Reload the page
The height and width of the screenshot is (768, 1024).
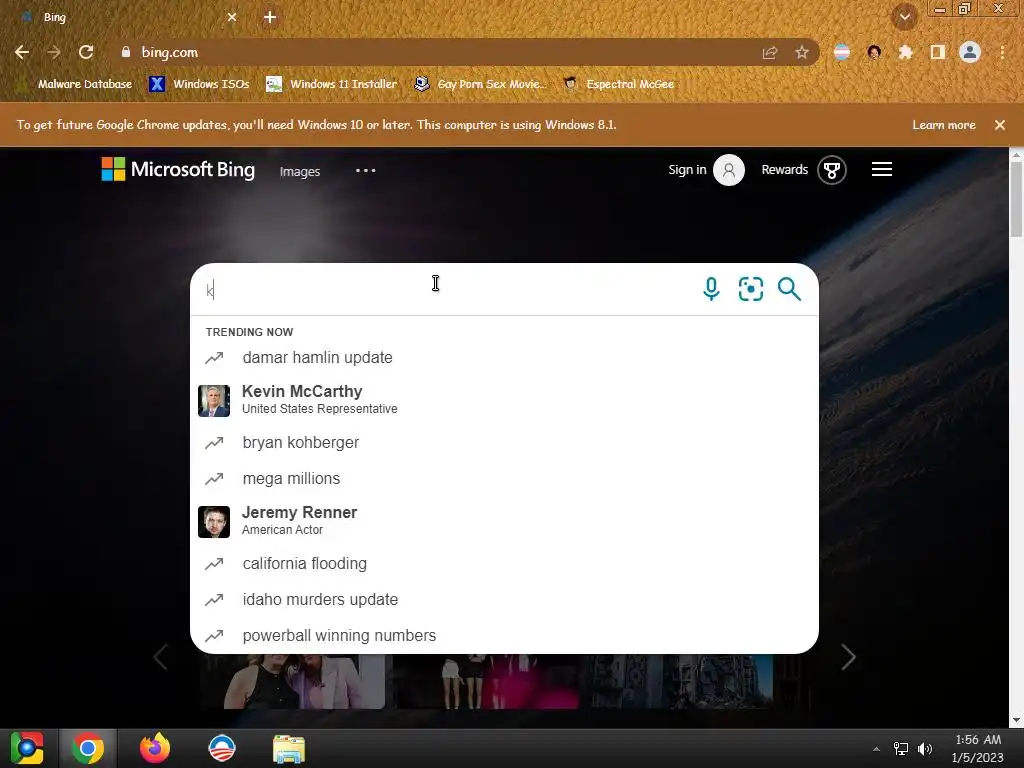(x=86, y=52)
